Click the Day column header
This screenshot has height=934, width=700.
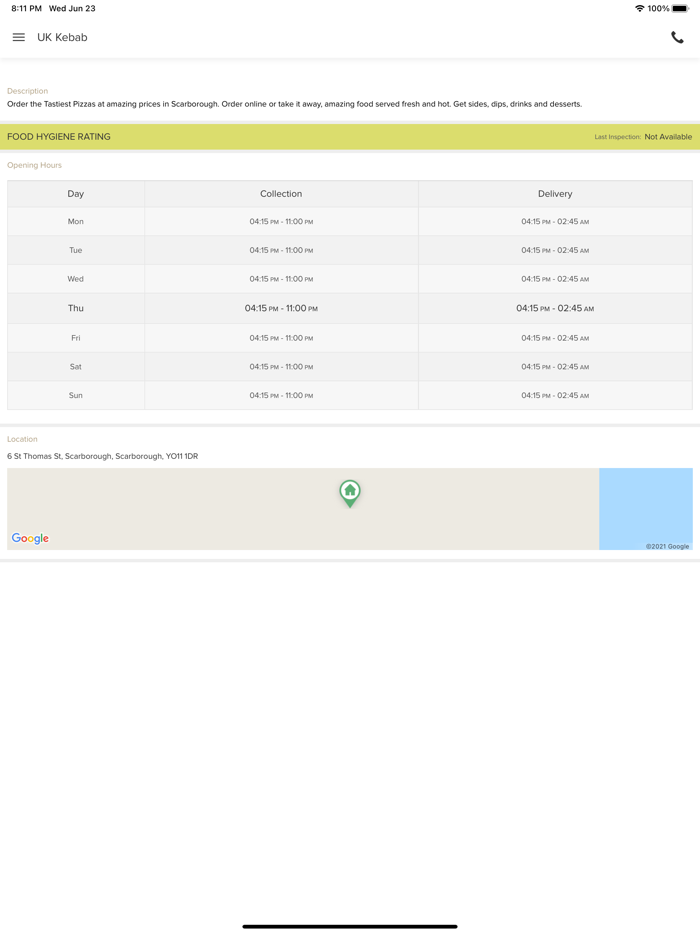tap(76, 194)
